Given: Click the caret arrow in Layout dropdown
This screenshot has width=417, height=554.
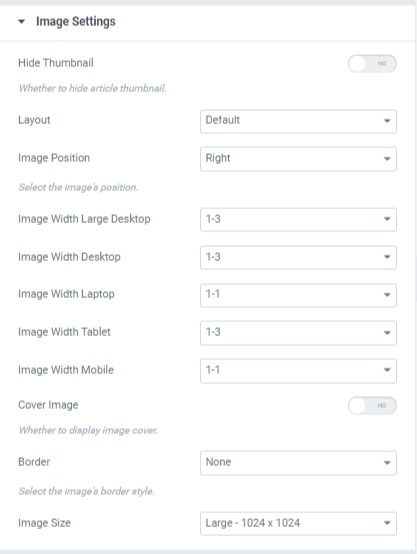Looking at the screenshot, I should [x=387, y=121].
